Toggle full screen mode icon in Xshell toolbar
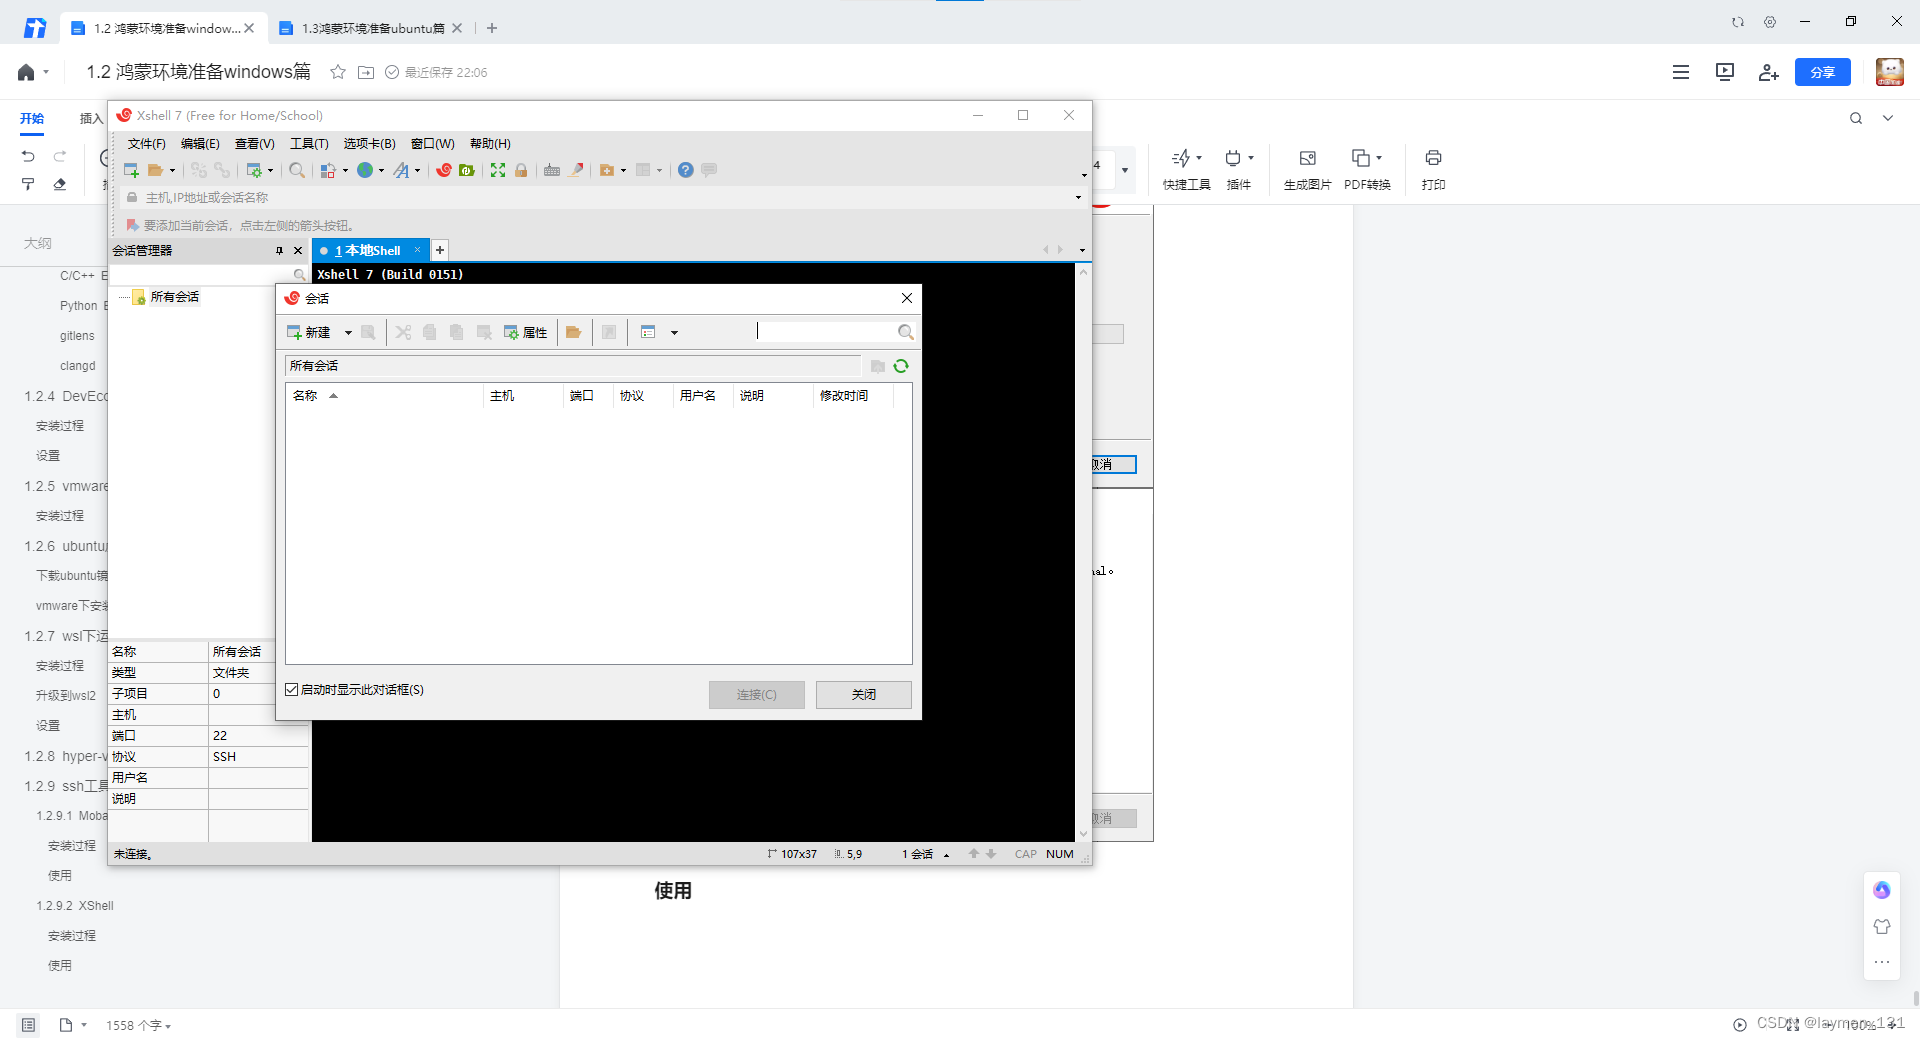 tap(498, 170)
